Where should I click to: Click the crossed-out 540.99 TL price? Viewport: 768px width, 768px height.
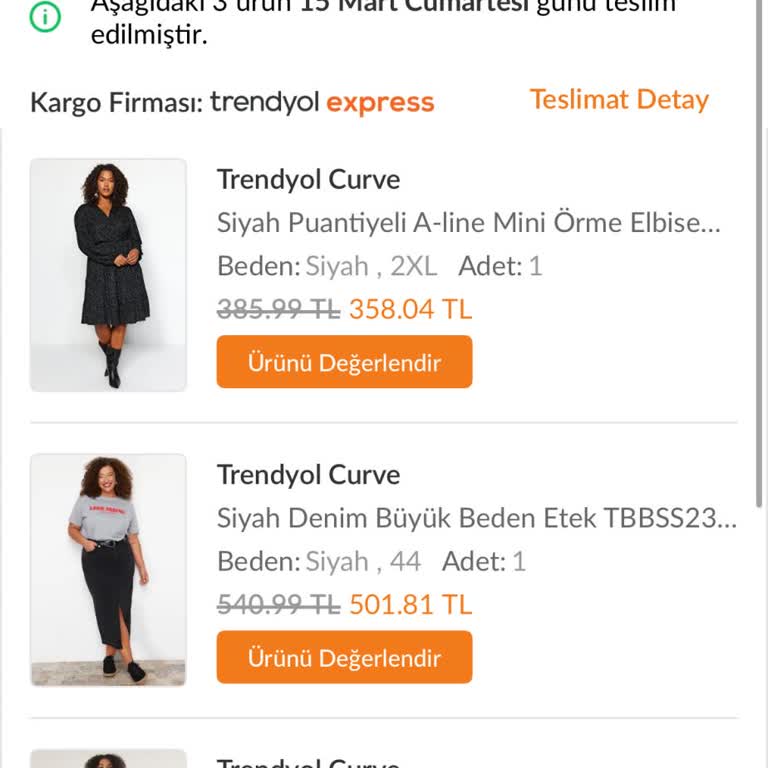(x=278, y=605)
